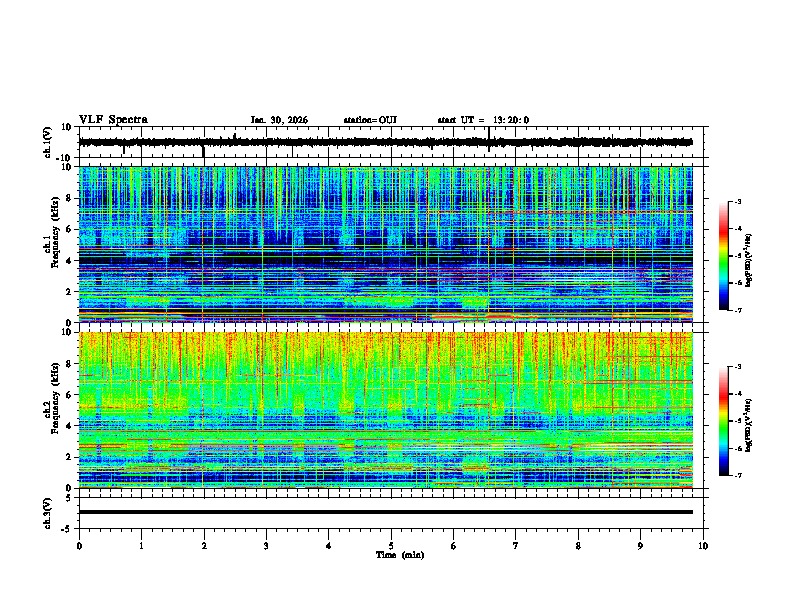Click the "ch.1(V)" waveform axis label
Screen dimensions: 792x612
pyautogui.click(x=48, y=142)
